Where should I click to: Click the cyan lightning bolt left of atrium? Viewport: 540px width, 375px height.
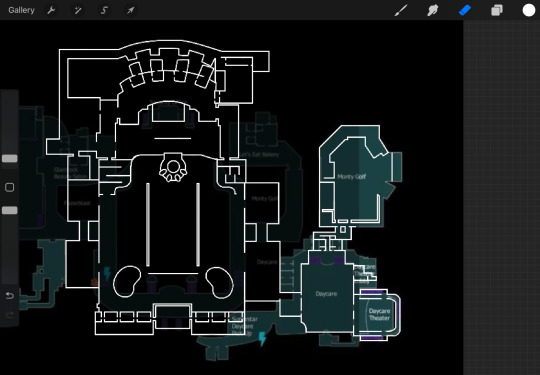coord(107,273)
